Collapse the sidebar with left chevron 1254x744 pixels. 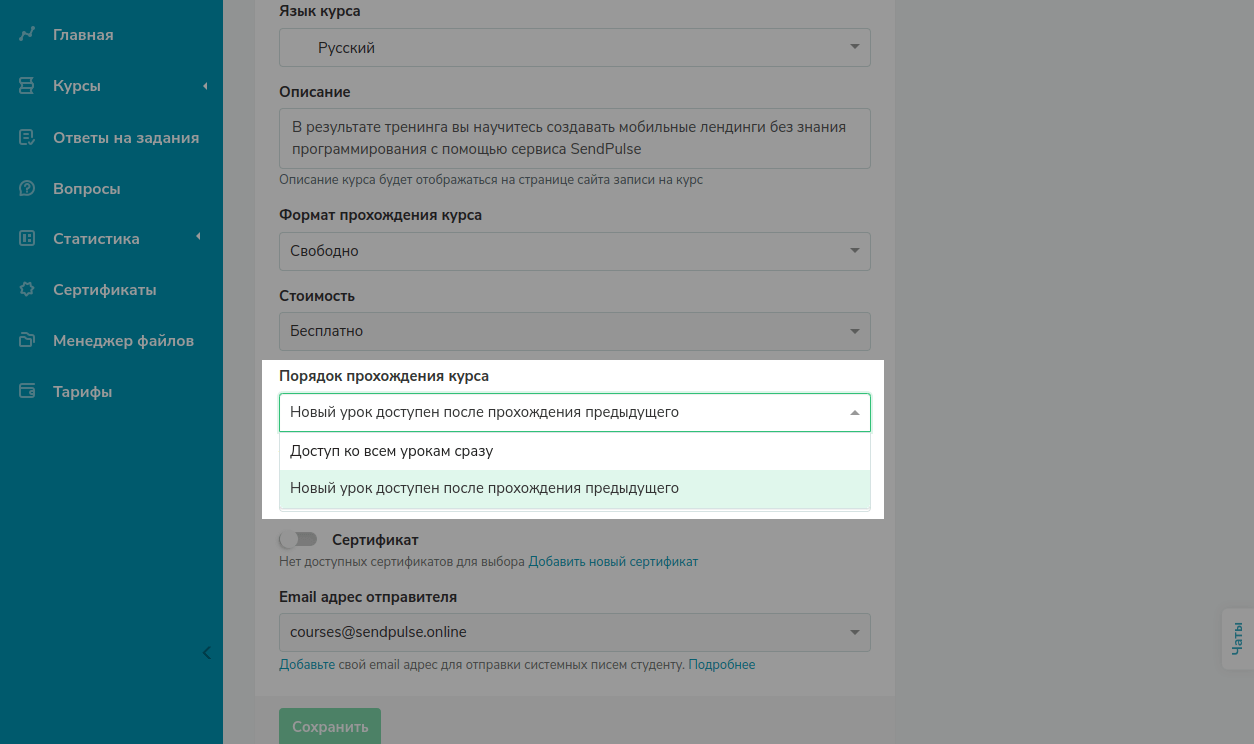tap(207, 653)
